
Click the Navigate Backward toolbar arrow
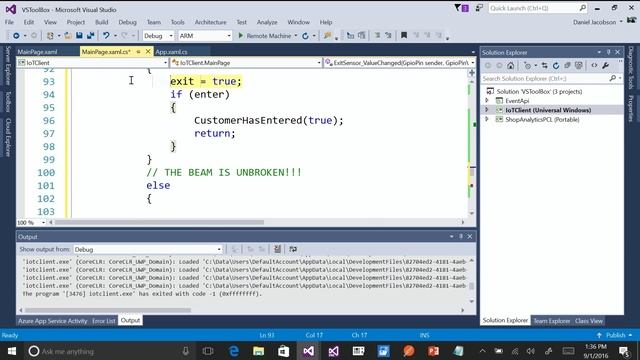coord(16,36)
